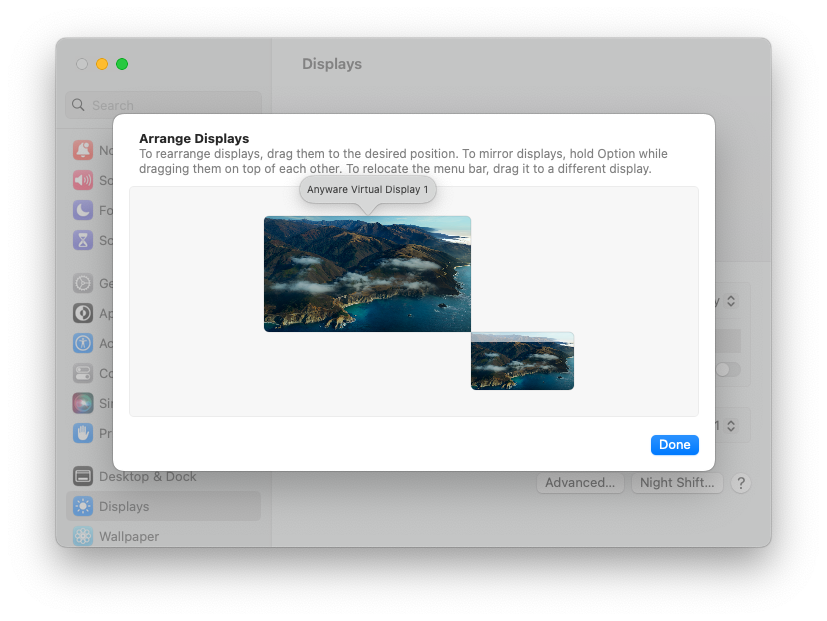Open Notifications via its bell icon
The height and width of the screenshot is (621, 827).
coord(83,150)
